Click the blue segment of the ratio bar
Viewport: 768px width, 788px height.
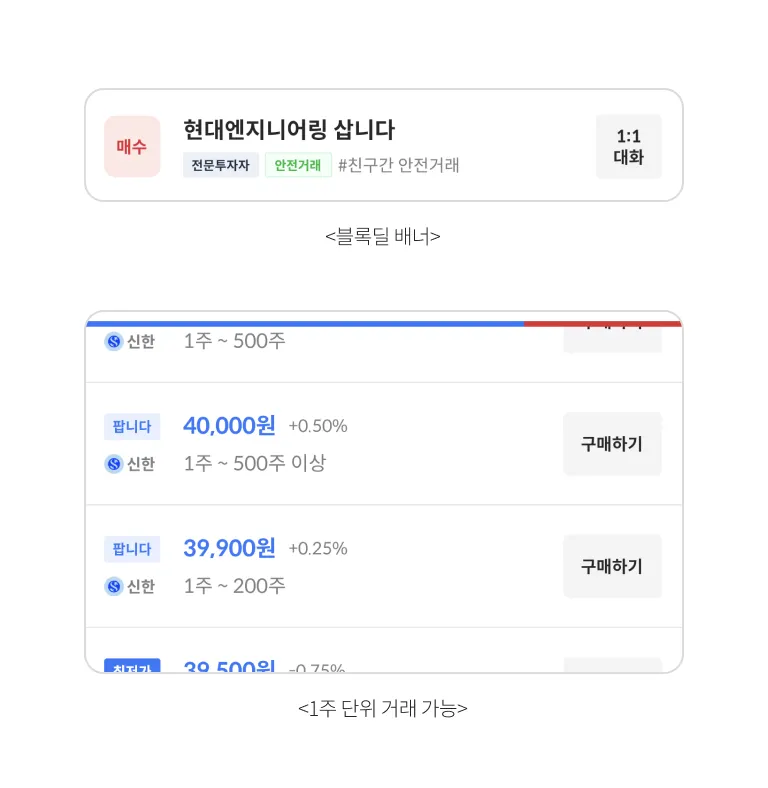click(305, 324)
